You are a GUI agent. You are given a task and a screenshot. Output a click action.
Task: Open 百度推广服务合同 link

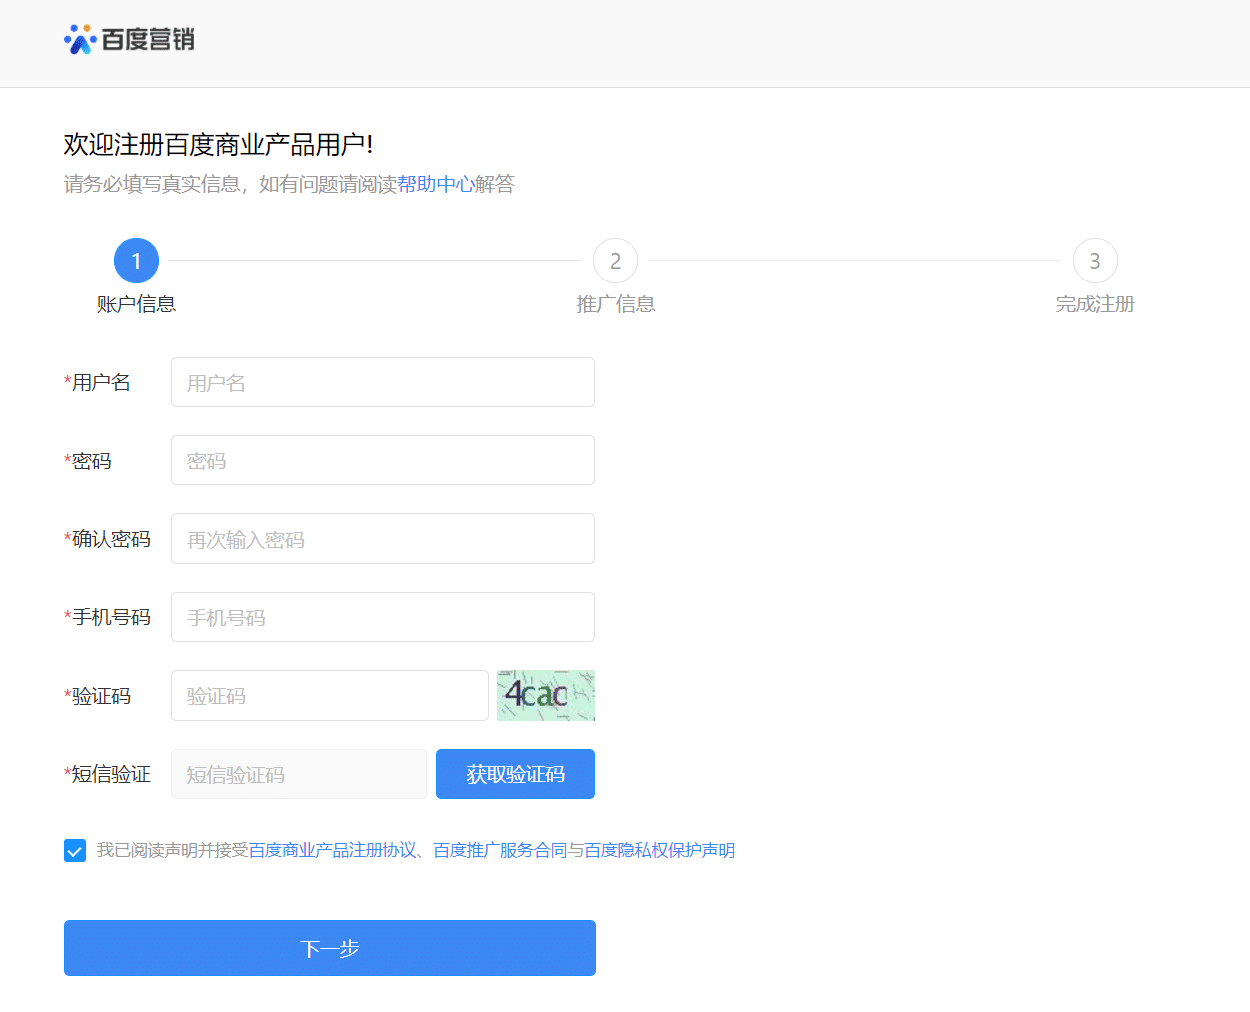[x=500, y=850]
